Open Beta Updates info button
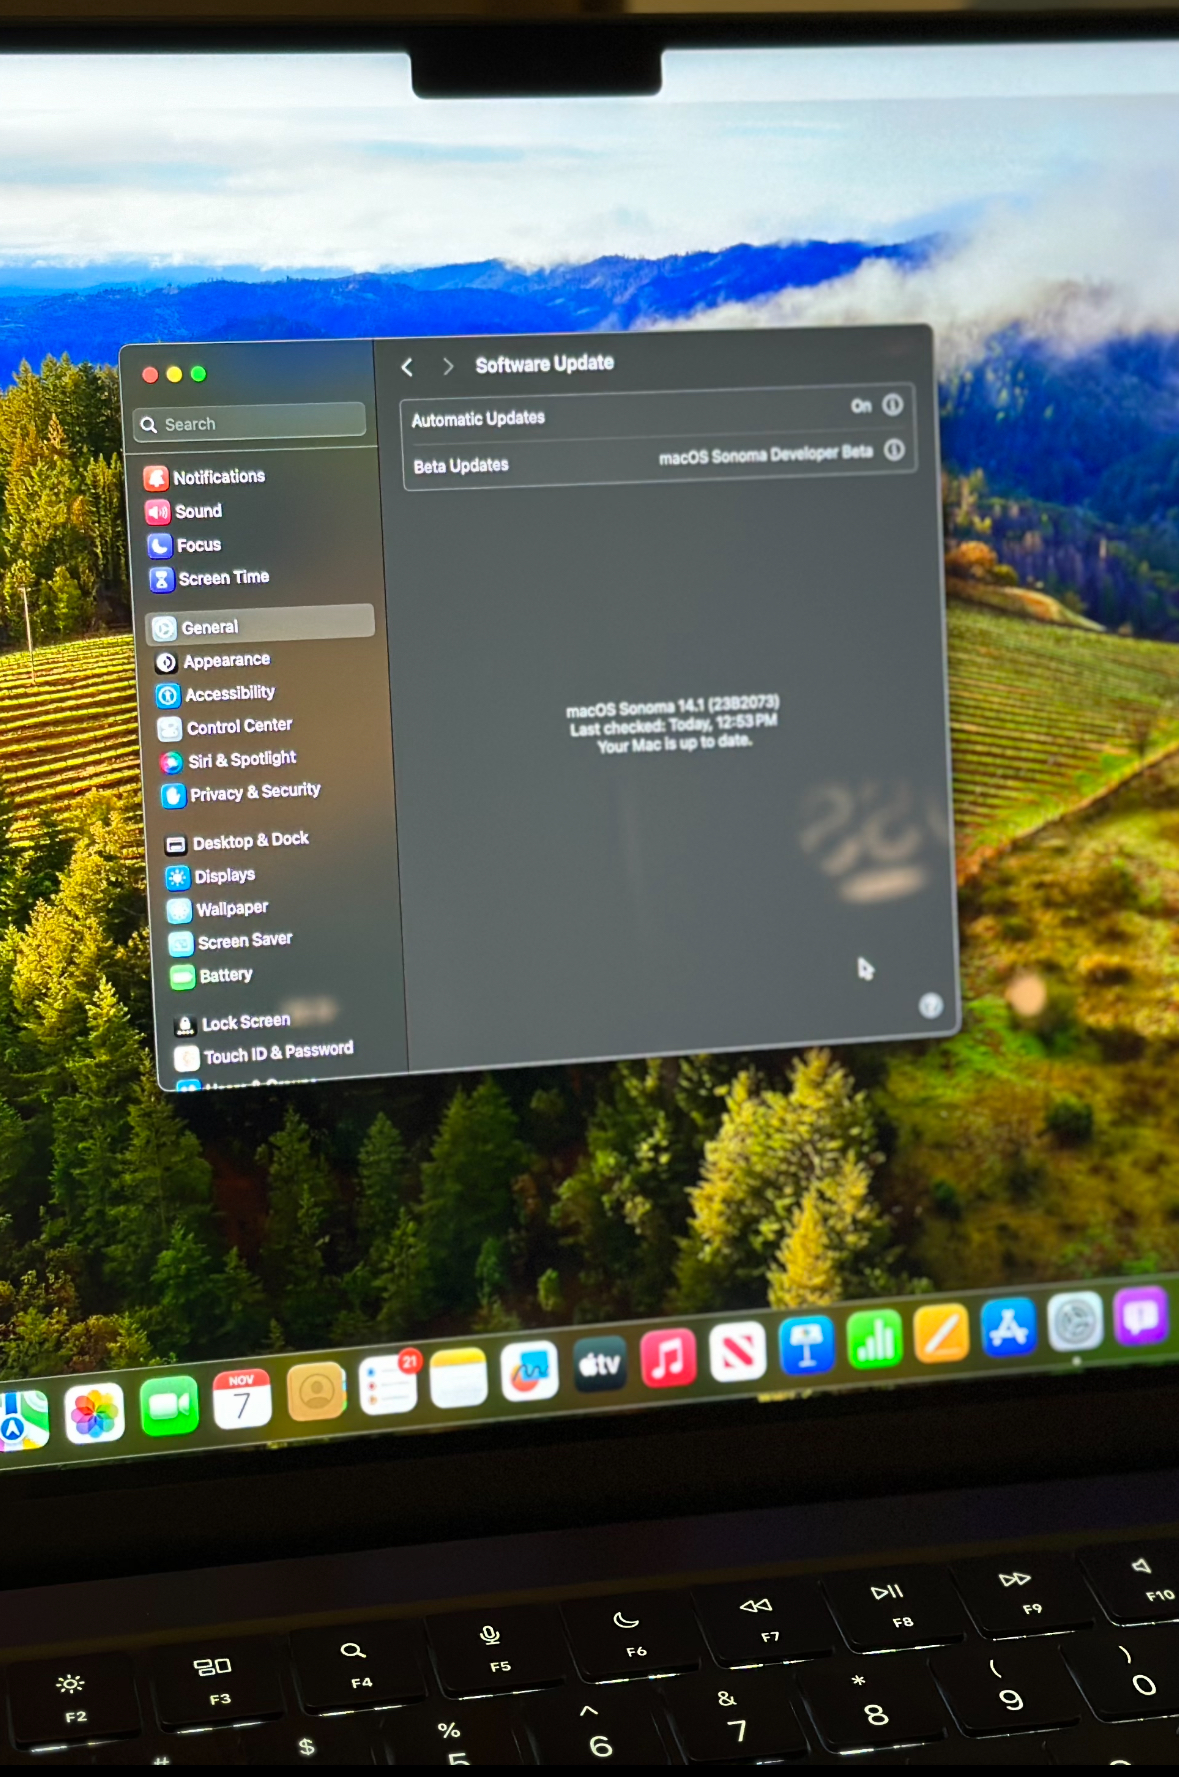The height and width of the screenshot is (1777, 1179). 894,450
